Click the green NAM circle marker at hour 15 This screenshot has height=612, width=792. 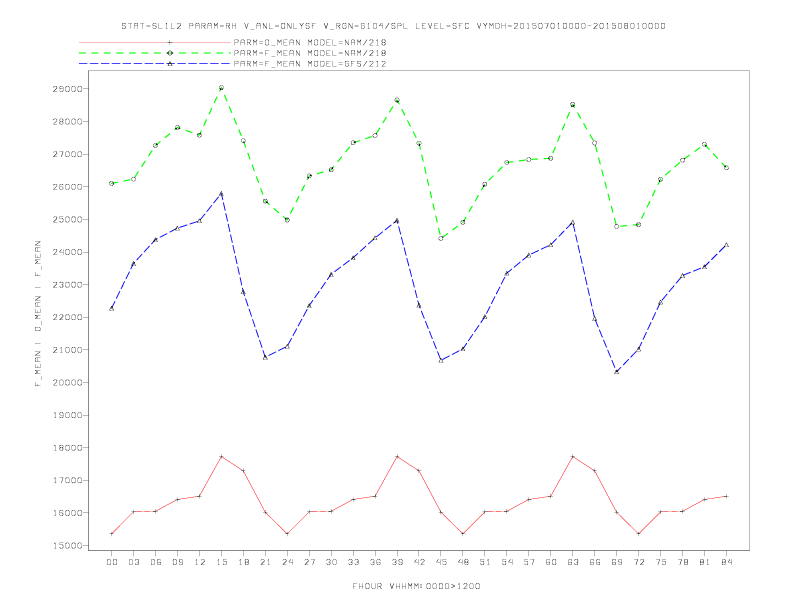point(221,88)
